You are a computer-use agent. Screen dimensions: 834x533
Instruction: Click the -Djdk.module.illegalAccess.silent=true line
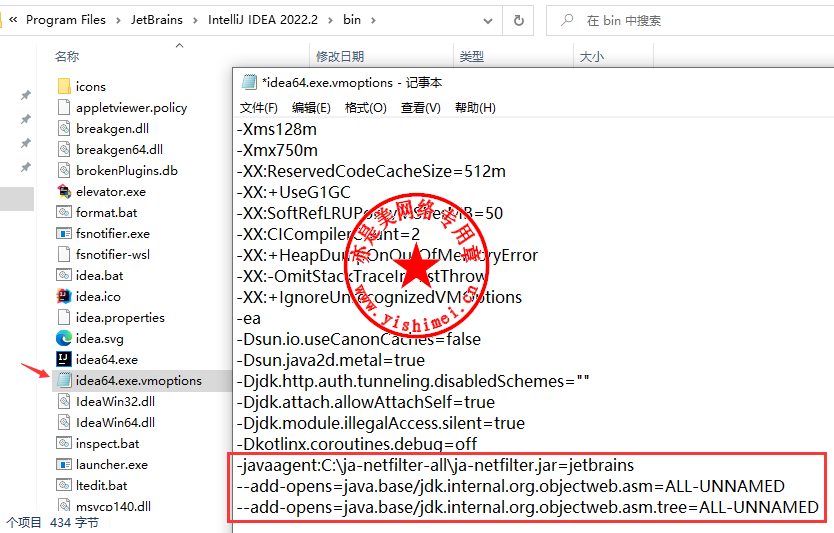pos(381,423)
